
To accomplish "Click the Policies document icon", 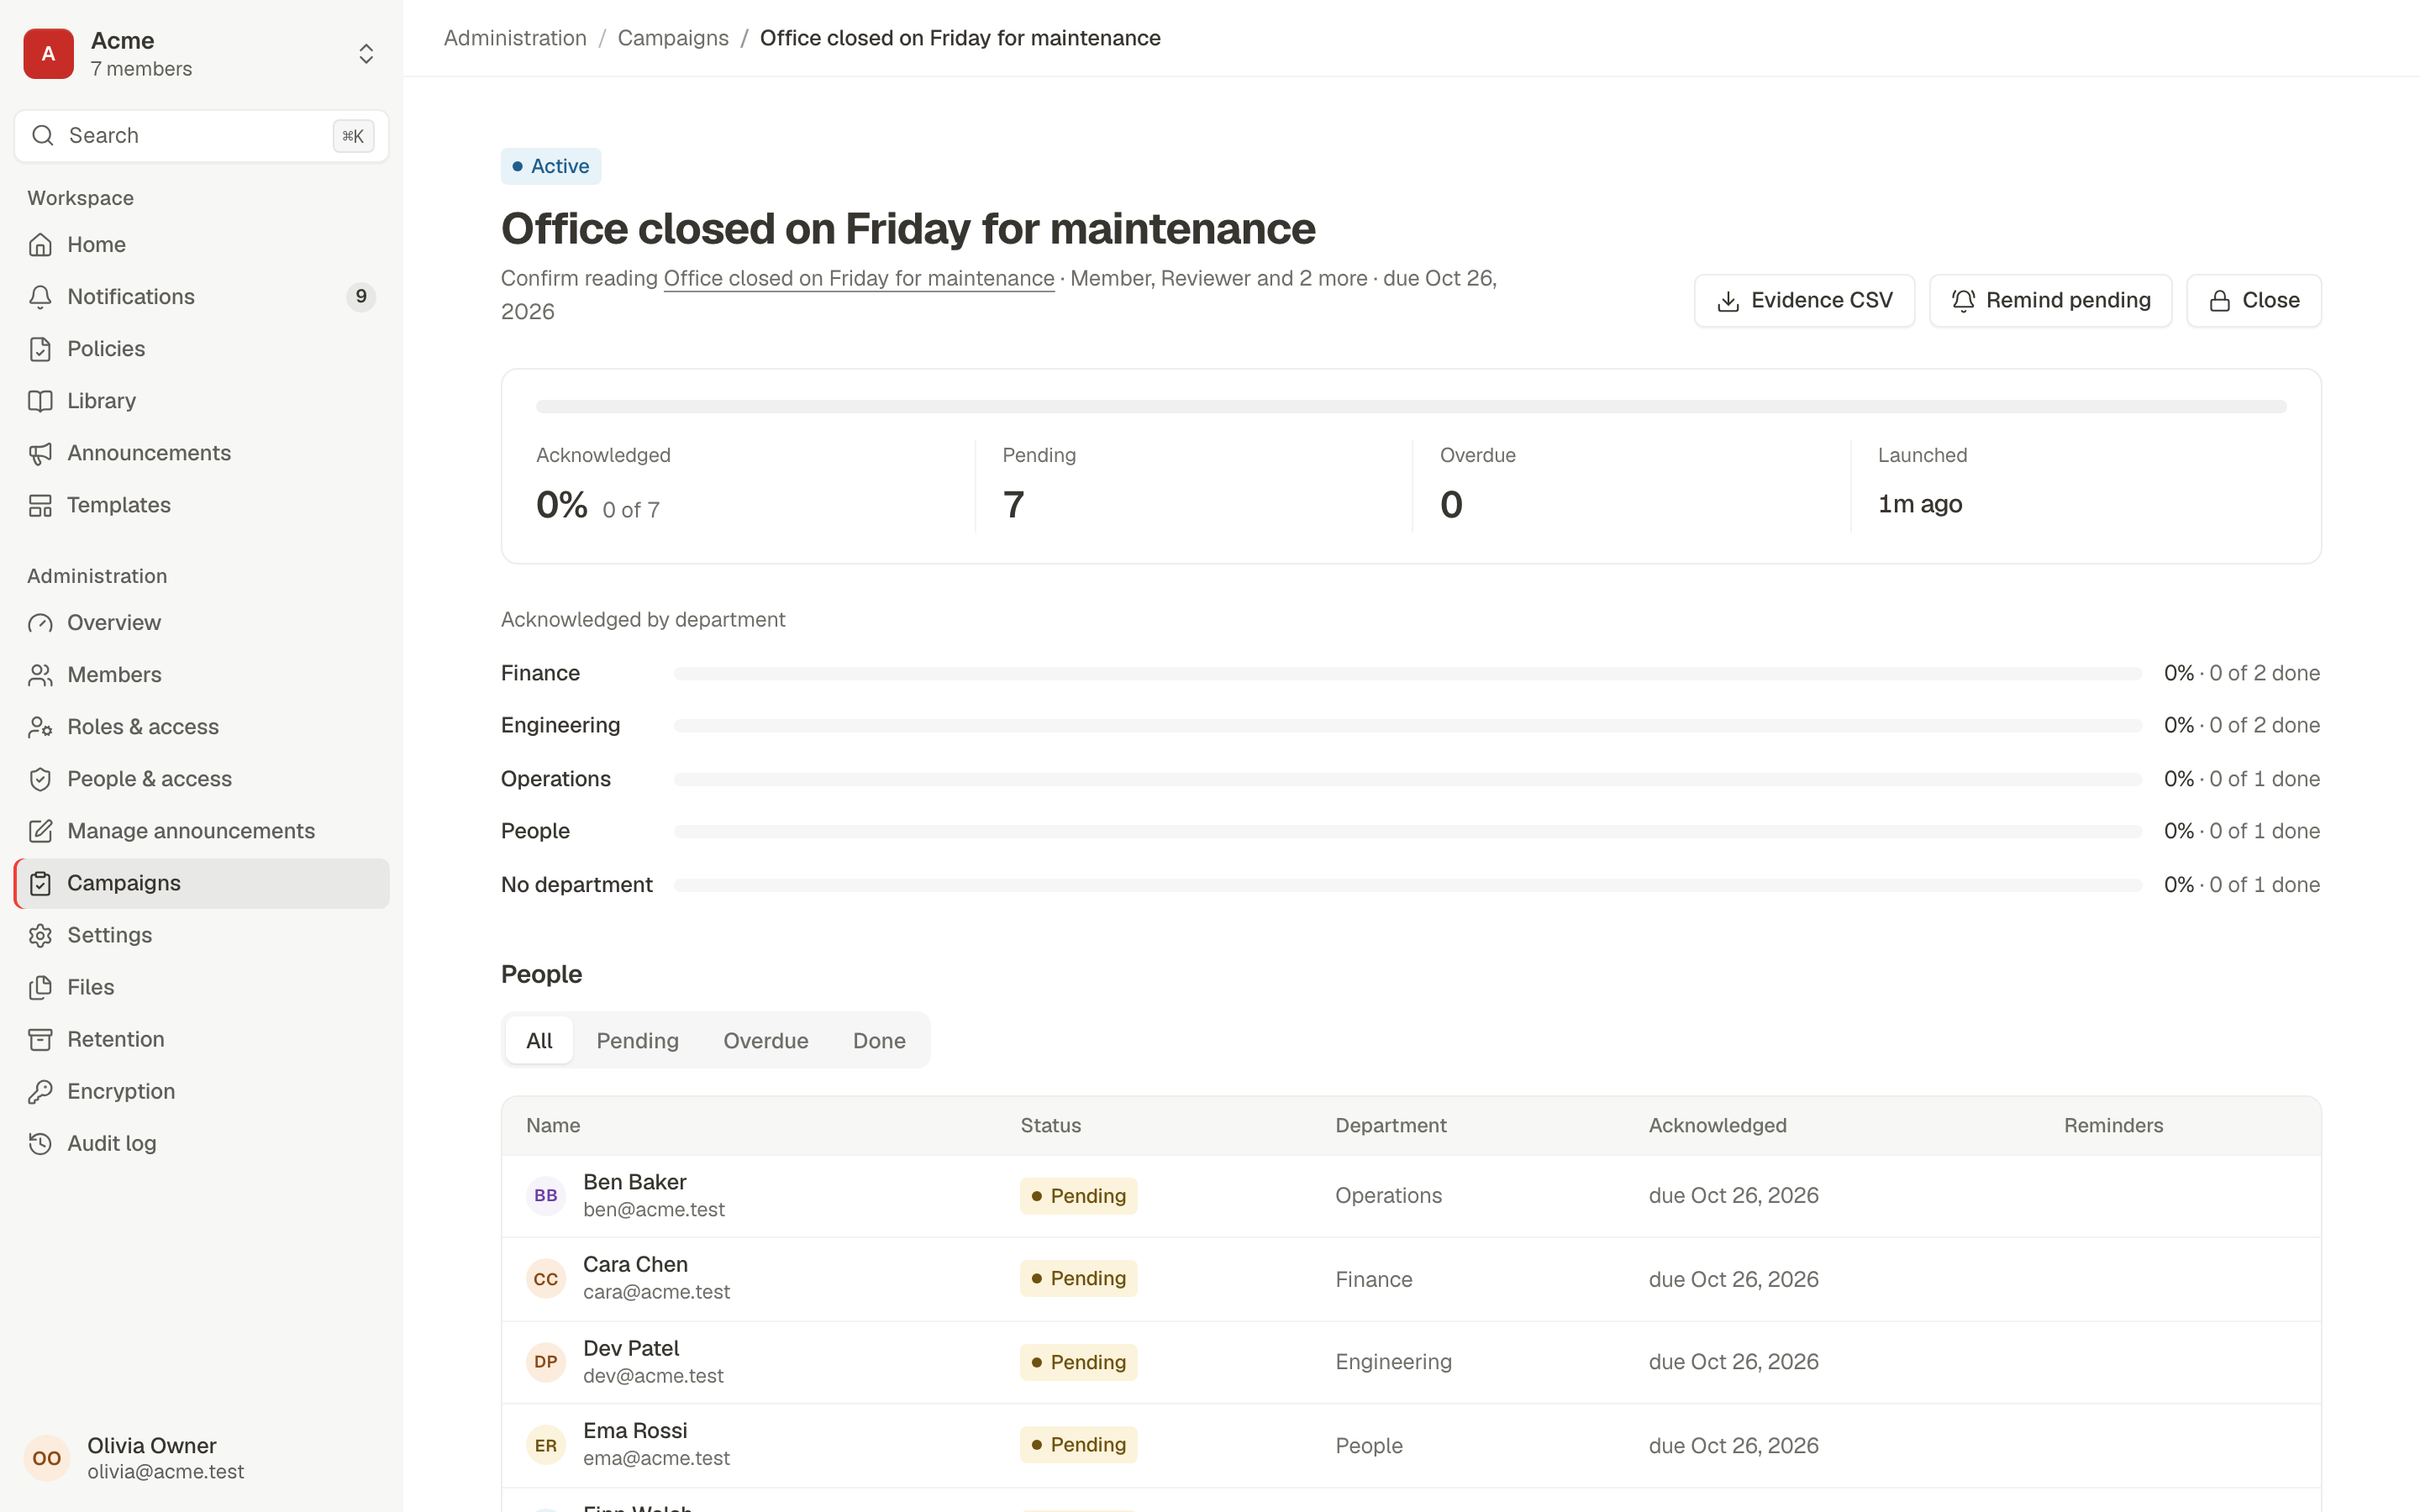I will (x=40, y=349).
